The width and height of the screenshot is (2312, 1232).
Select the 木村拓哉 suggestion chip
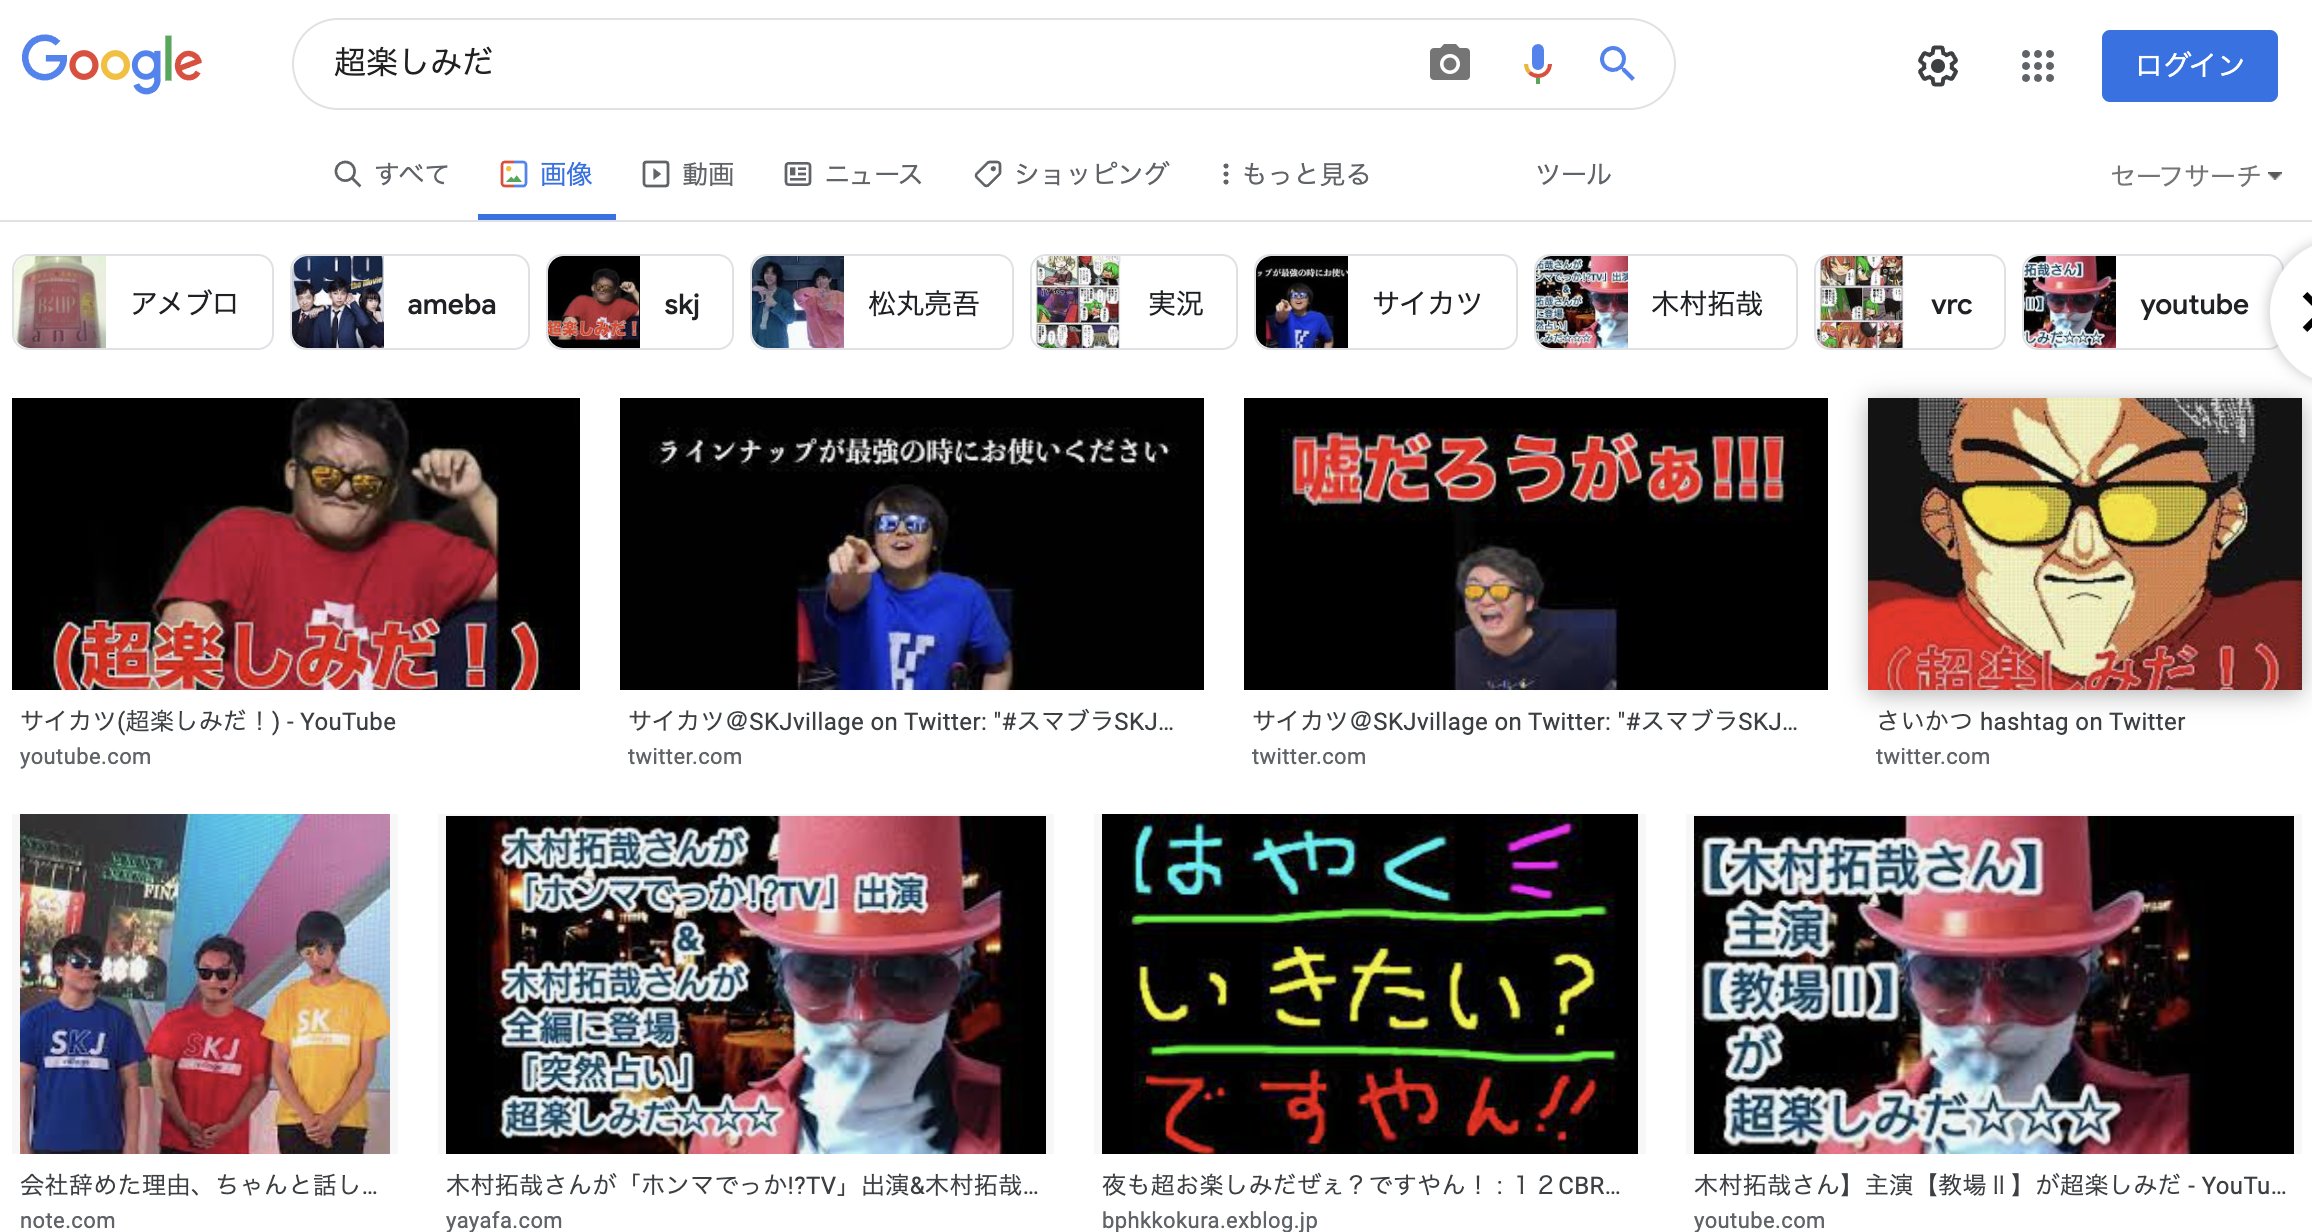[1666, 302]
